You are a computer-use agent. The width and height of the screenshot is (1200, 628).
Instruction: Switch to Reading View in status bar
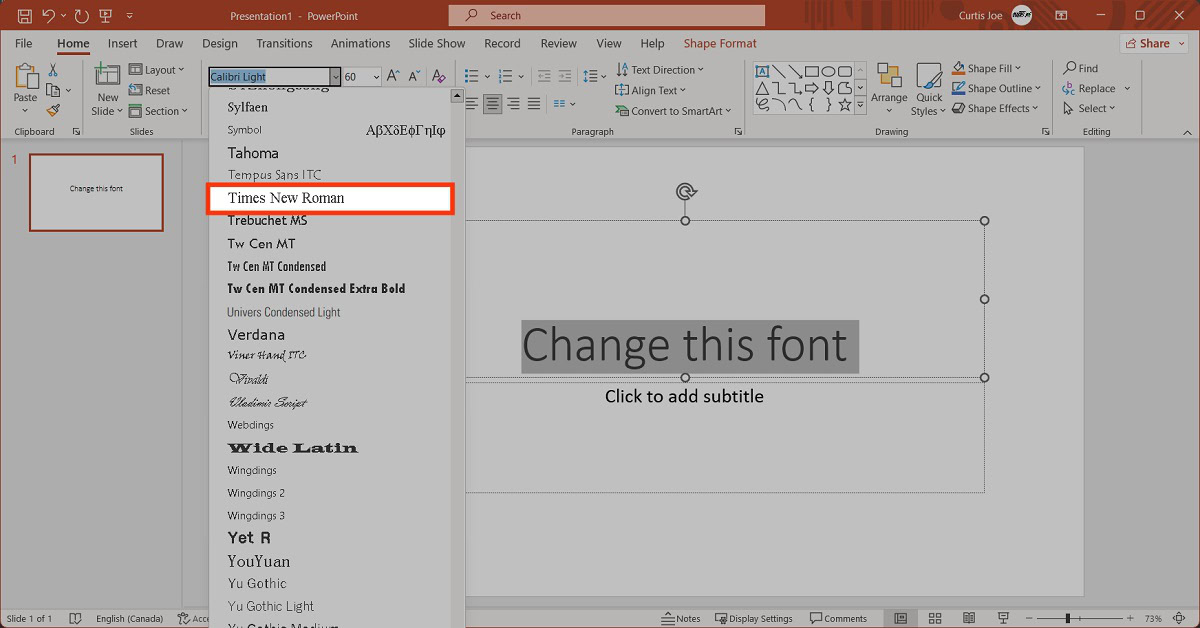(967, 619)
